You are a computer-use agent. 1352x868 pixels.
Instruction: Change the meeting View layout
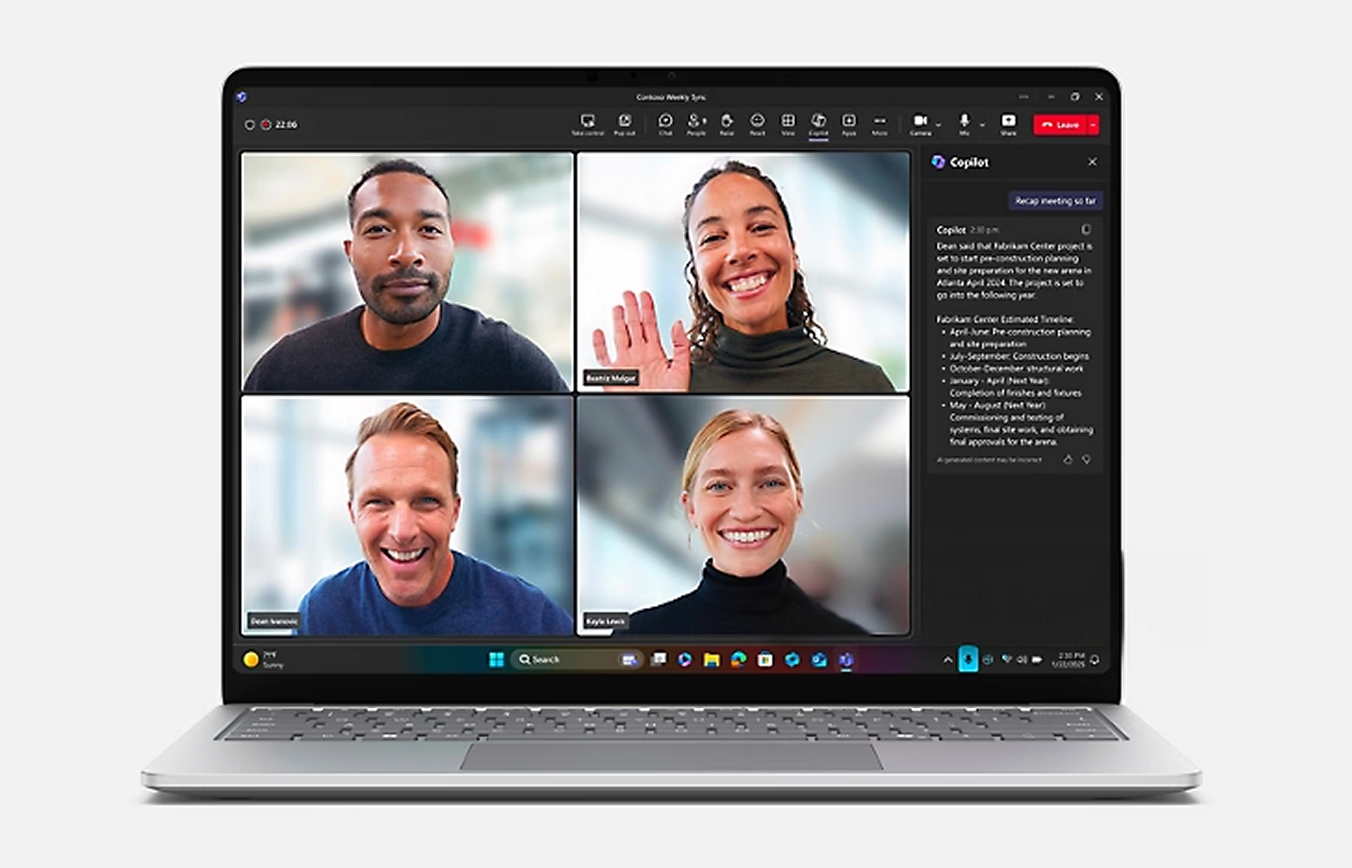(x=788, y=124)
